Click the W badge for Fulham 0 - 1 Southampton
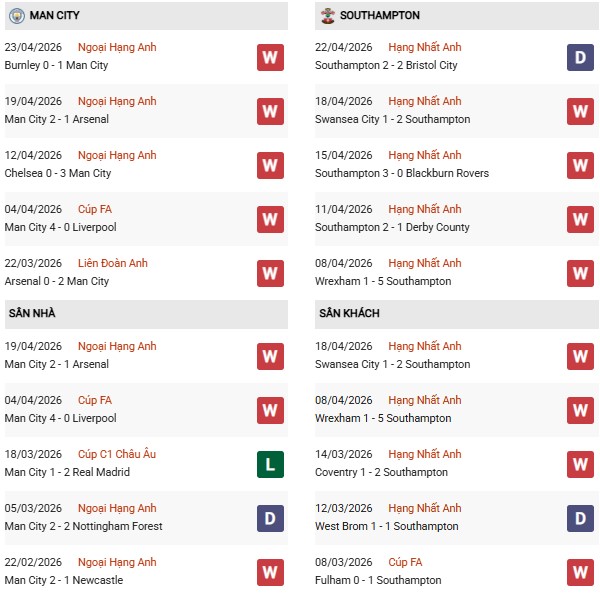This screenshot has height=594, width=600. 580,572
